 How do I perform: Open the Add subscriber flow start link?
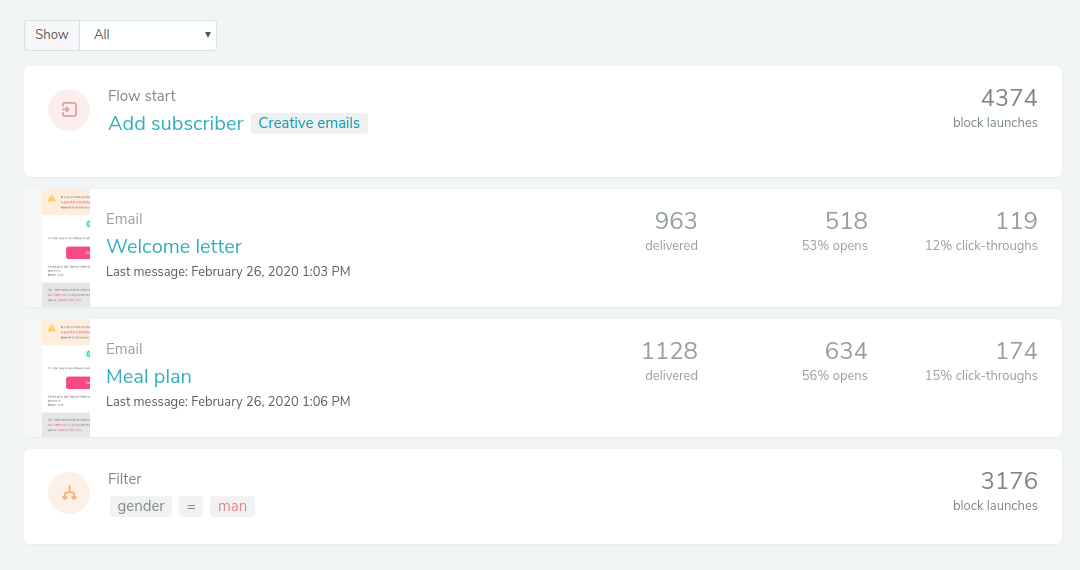[x=176, y=123]
